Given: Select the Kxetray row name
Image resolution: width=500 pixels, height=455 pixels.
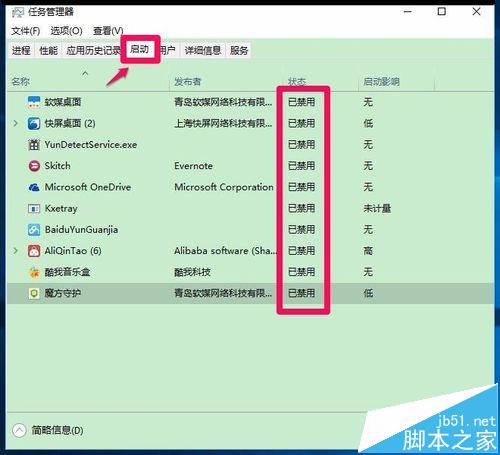Looking at the screenshot, I should pyautogui.click(x=61, y=209).
